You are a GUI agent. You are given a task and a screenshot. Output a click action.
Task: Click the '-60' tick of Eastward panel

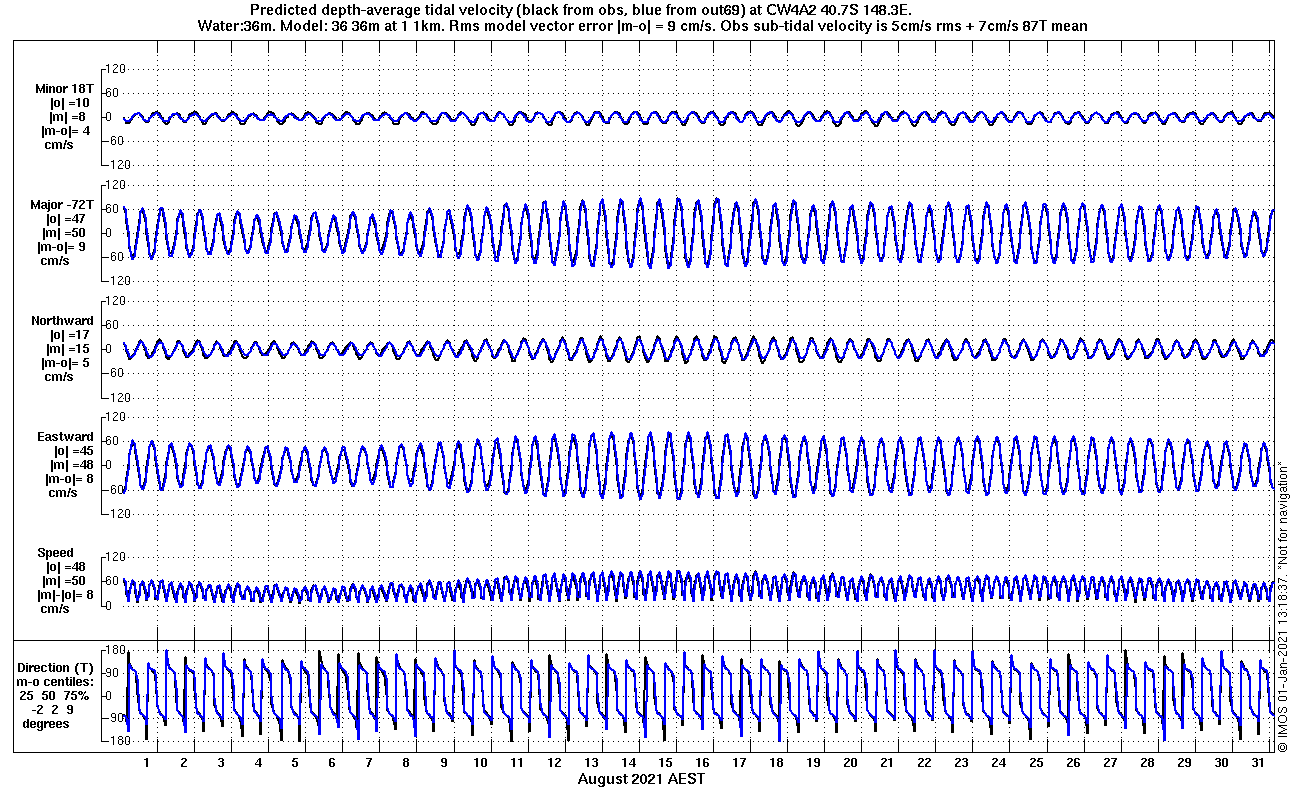click(114, 489)
